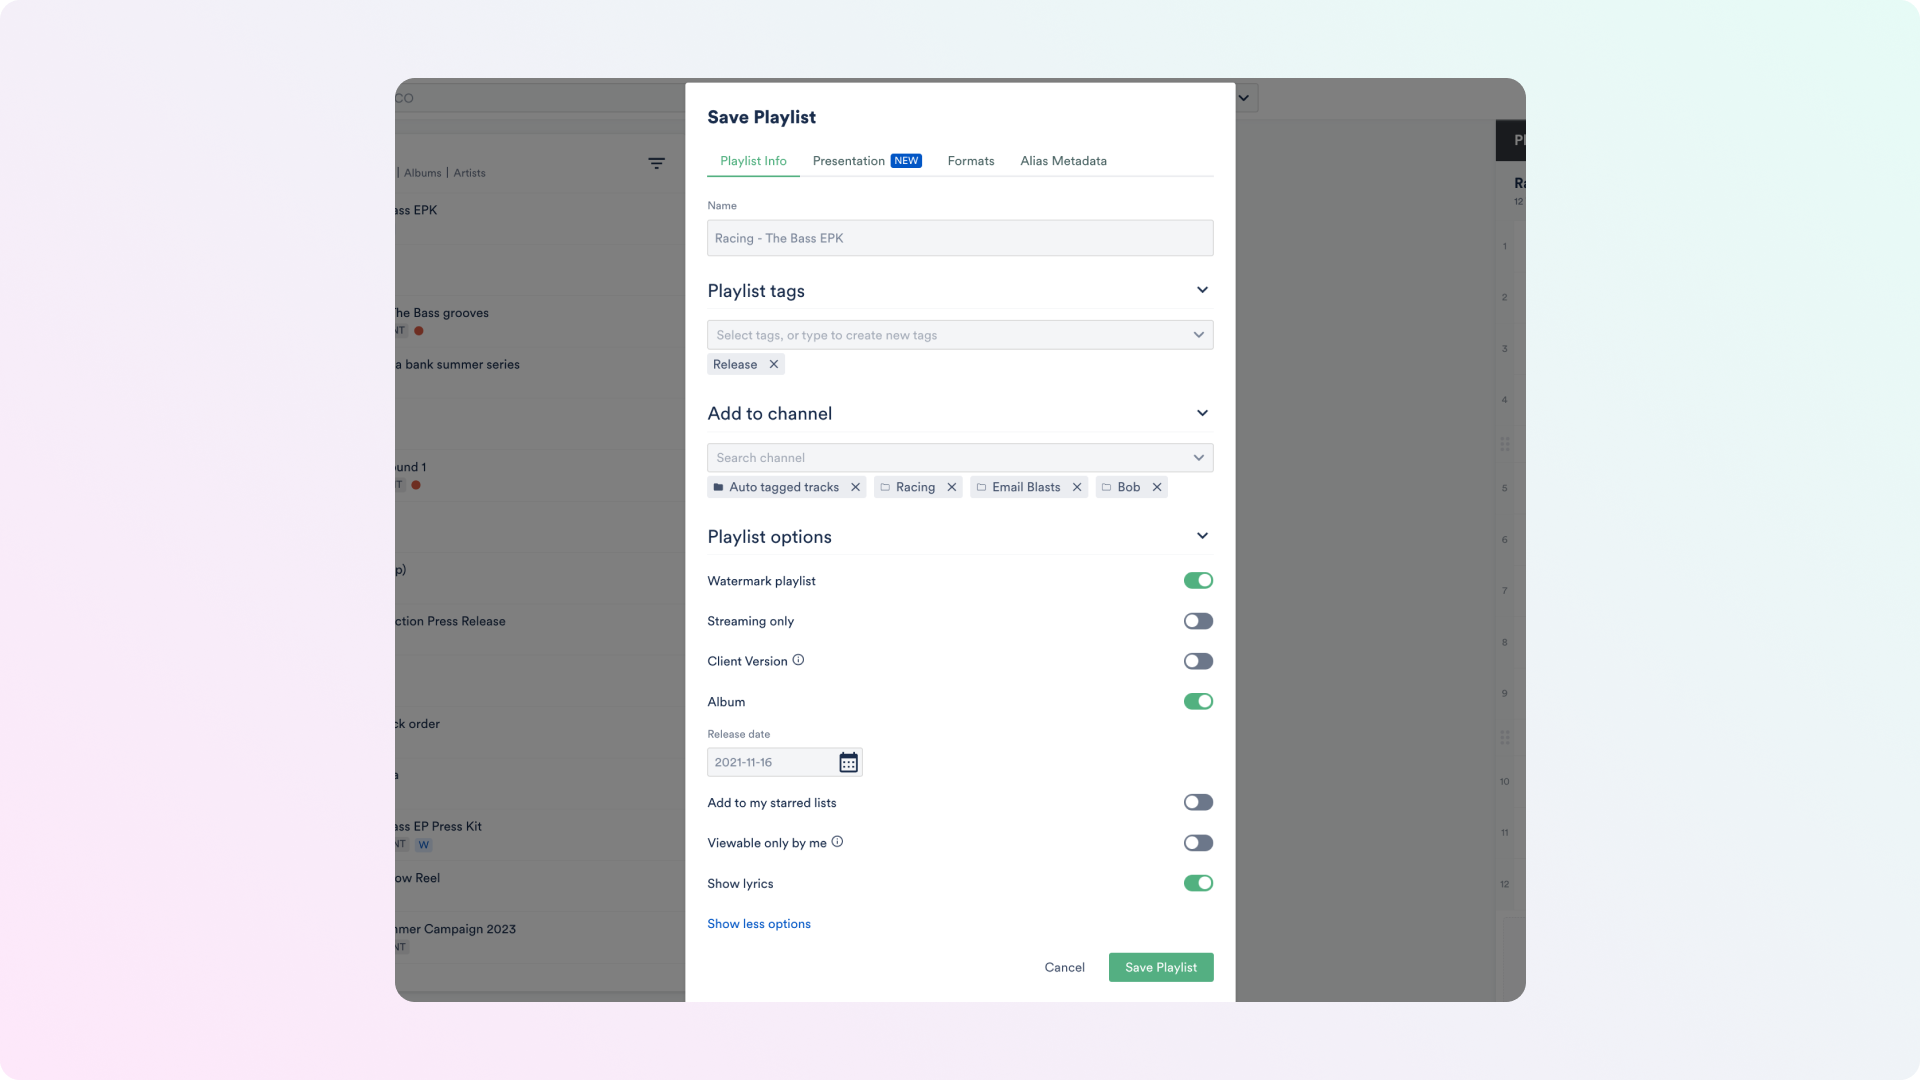Turn off the Show lyrics toggle
The height and width of the screenshot is (1080, 1920).
coord(1197,883)
